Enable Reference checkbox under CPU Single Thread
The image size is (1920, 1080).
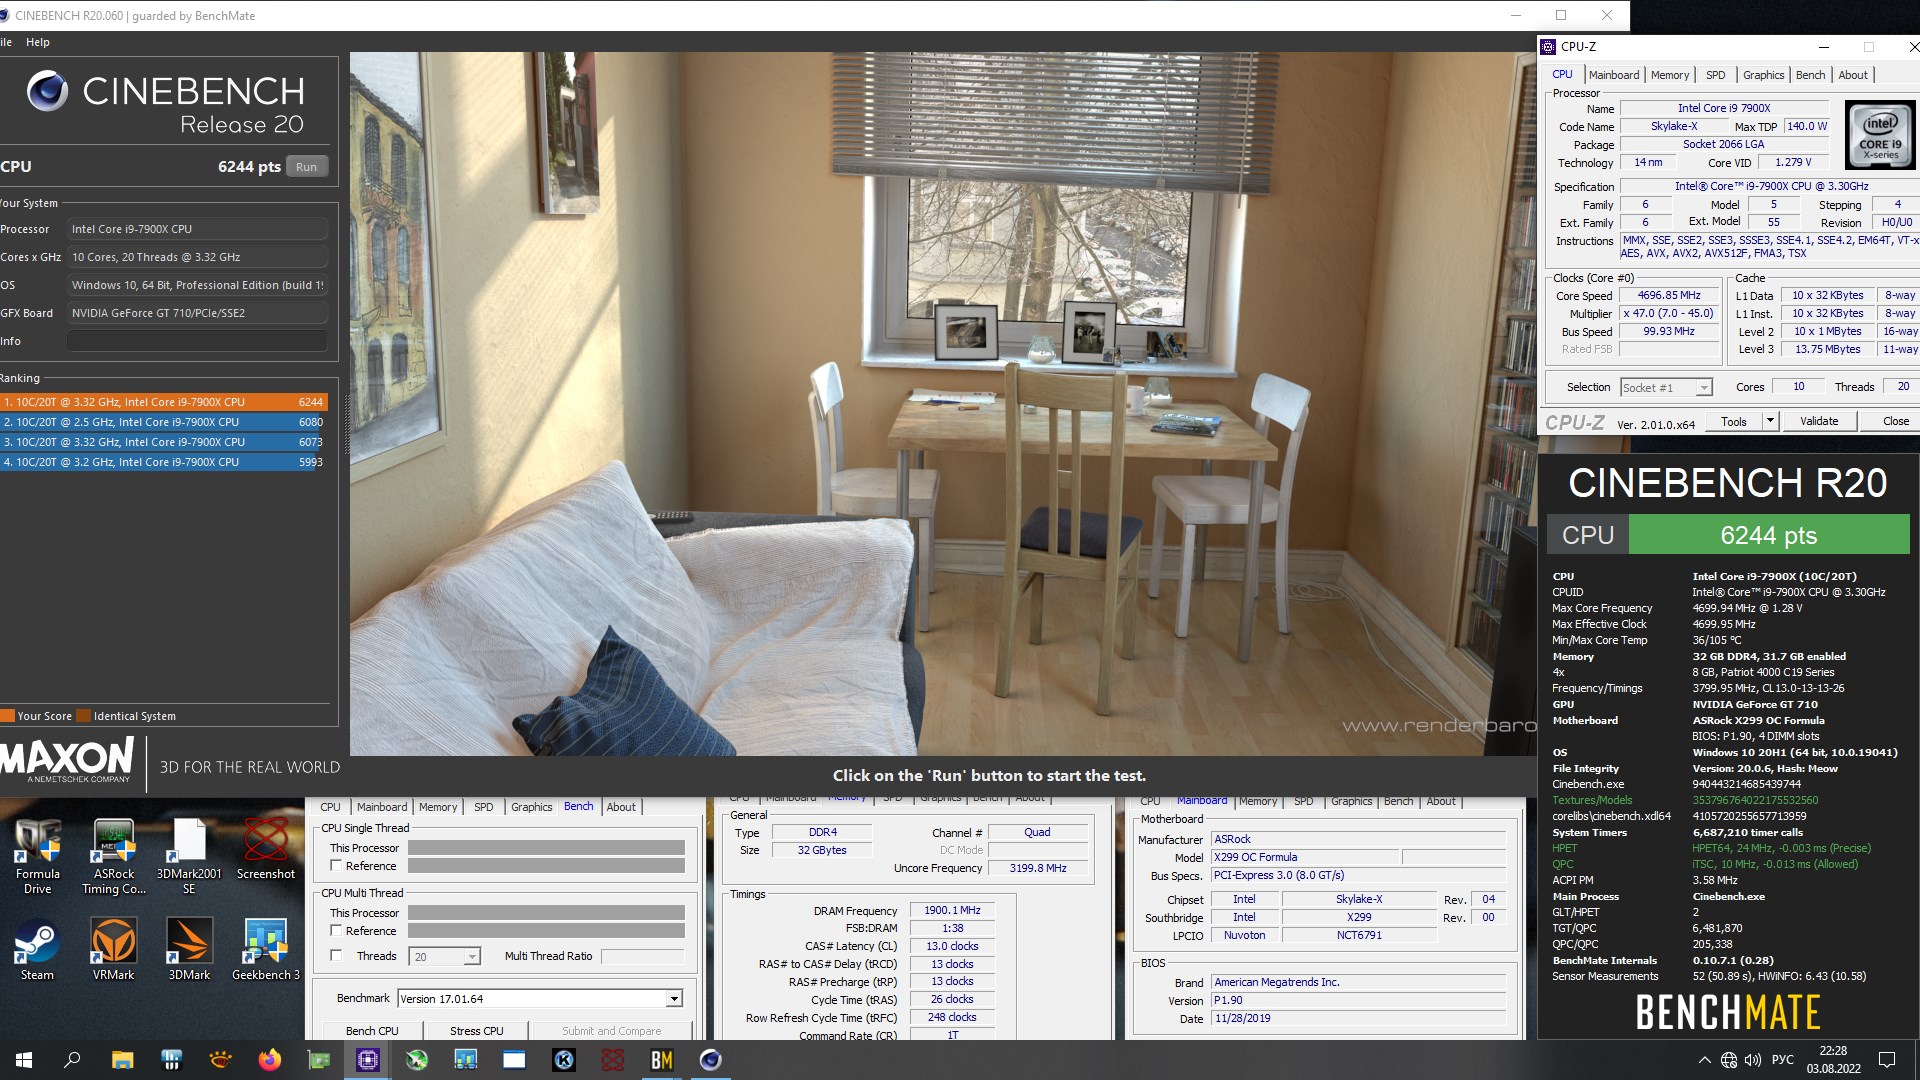pos(337,866)
